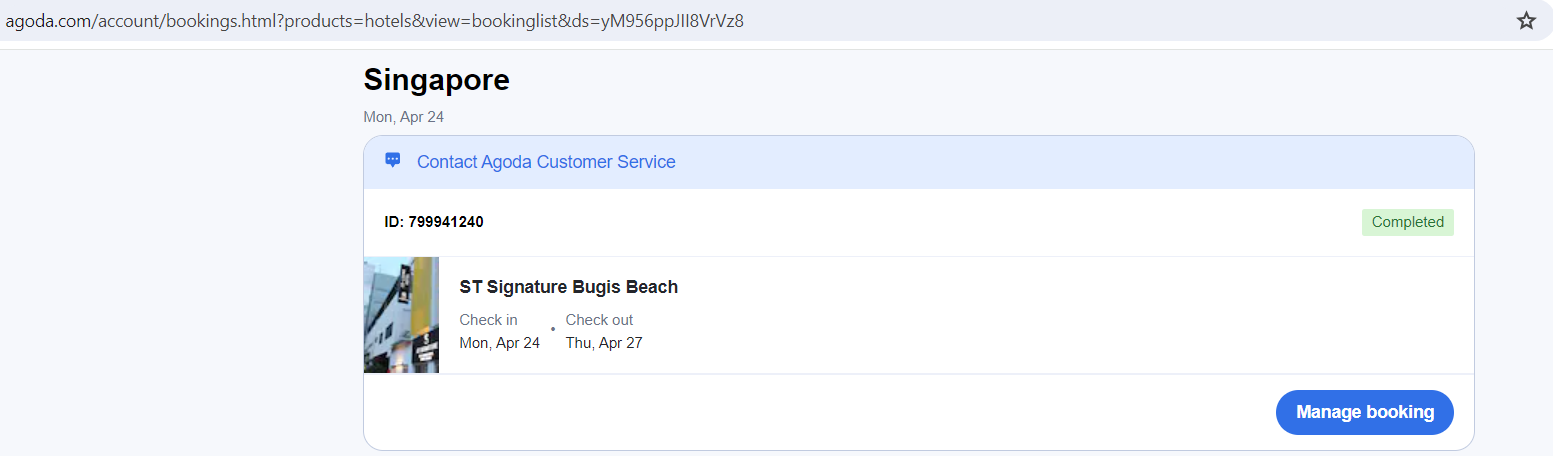Click the Completed status badge
Image resolution: width=1553 pixels, height=456 pixels.
[x=1407, y=222]
